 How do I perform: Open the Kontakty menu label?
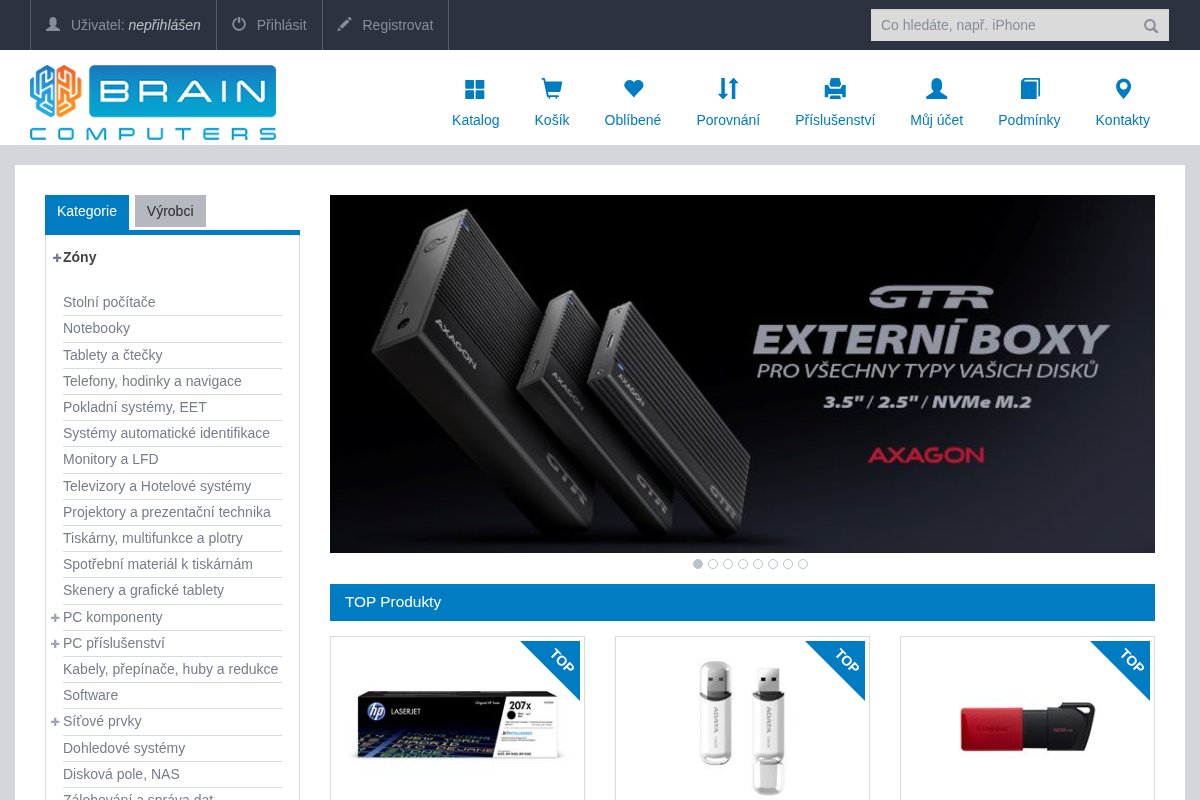[x=1123, y=120]
